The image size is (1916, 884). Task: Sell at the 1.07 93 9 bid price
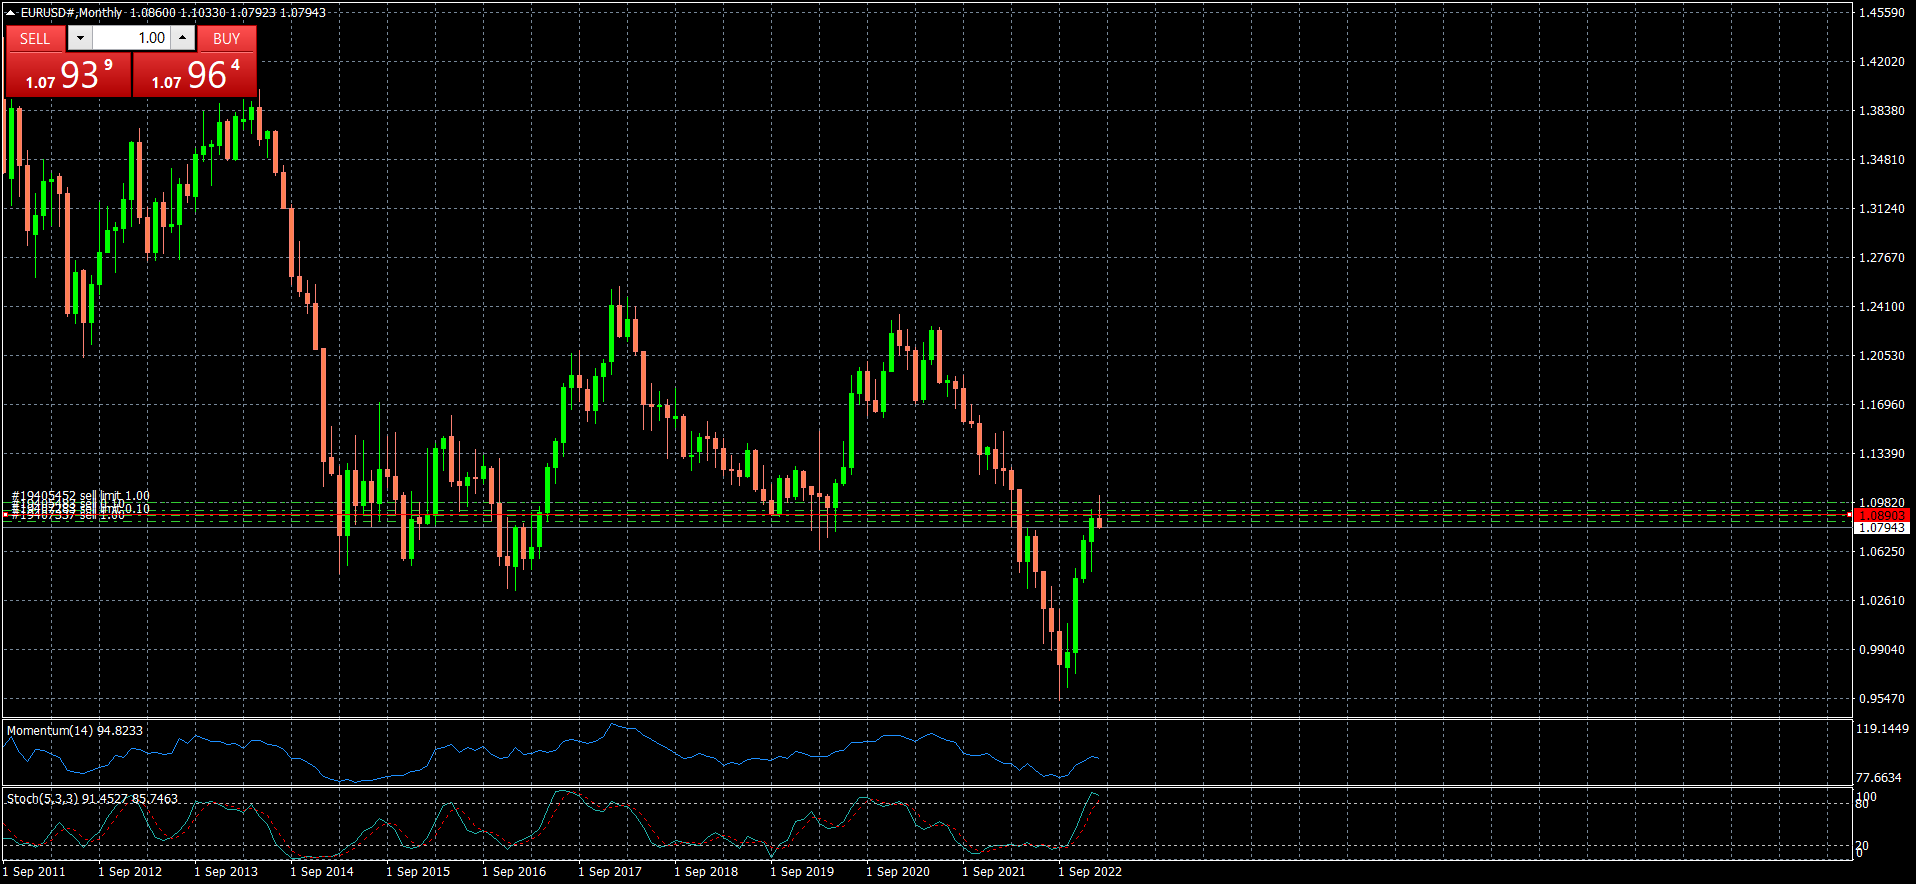click(x=69, y=75)
